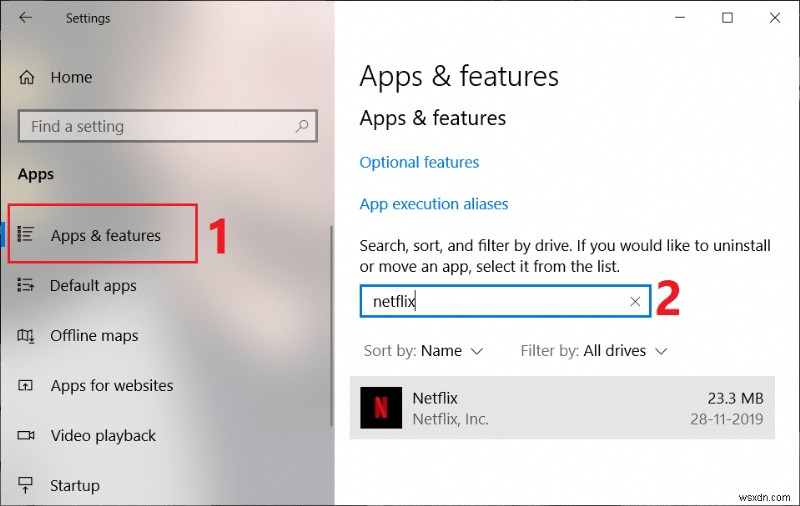This screenshot has height=506, width=800.
Task: Go to the Home settings page
Action: pyautogui.click(x=71, y=78)
